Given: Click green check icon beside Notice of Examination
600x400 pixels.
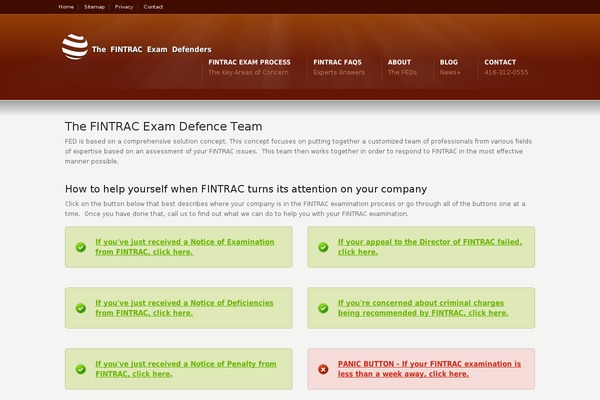Looking at the screenshot, I should click(81, 247).
